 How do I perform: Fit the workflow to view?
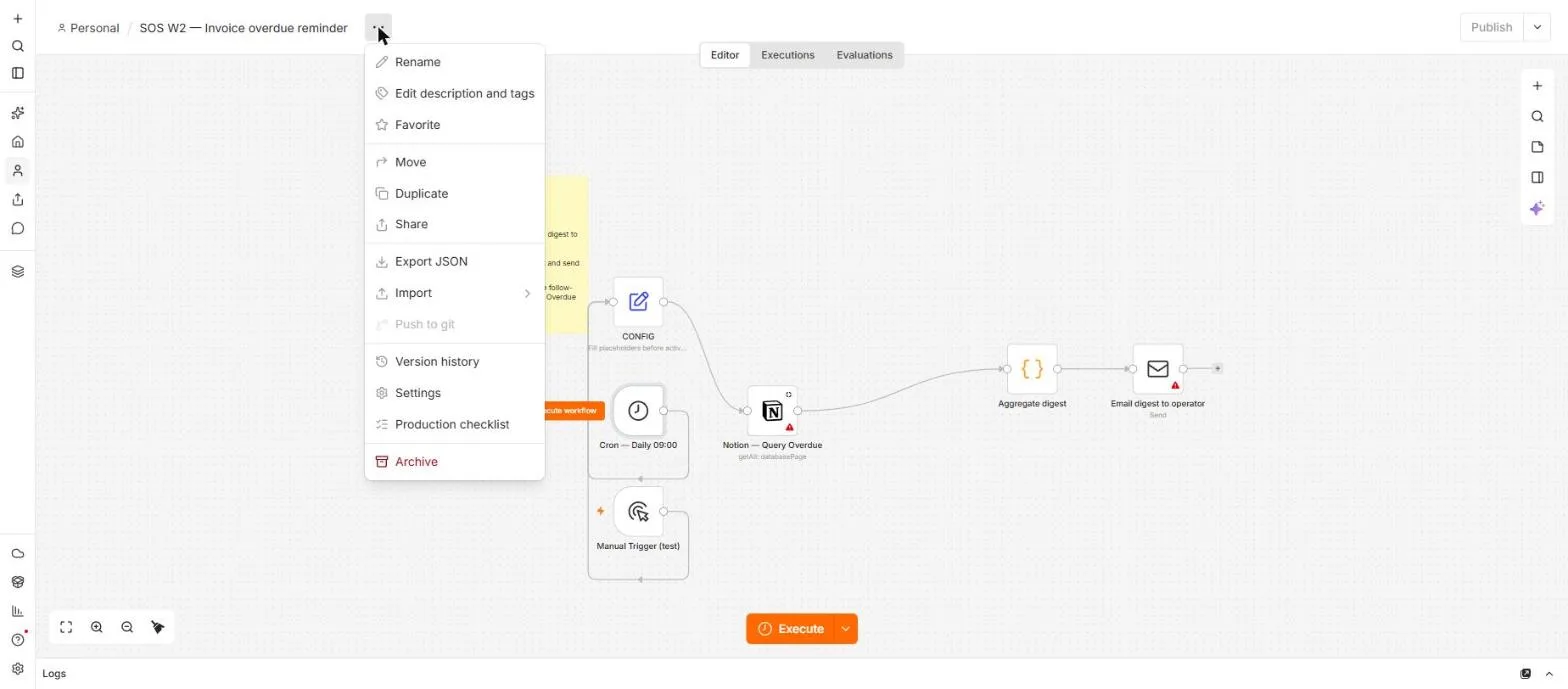pyautogui.click(x=66, y=627)
